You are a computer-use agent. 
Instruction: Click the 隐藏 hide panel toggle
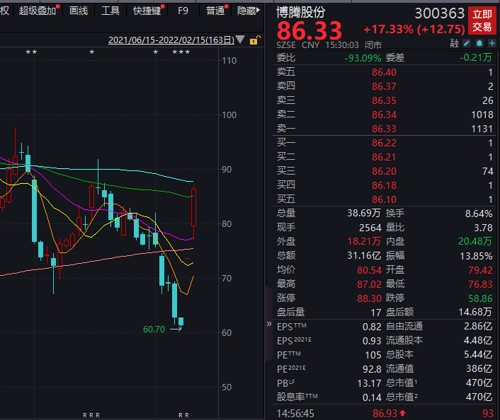(x=248, y=11)
